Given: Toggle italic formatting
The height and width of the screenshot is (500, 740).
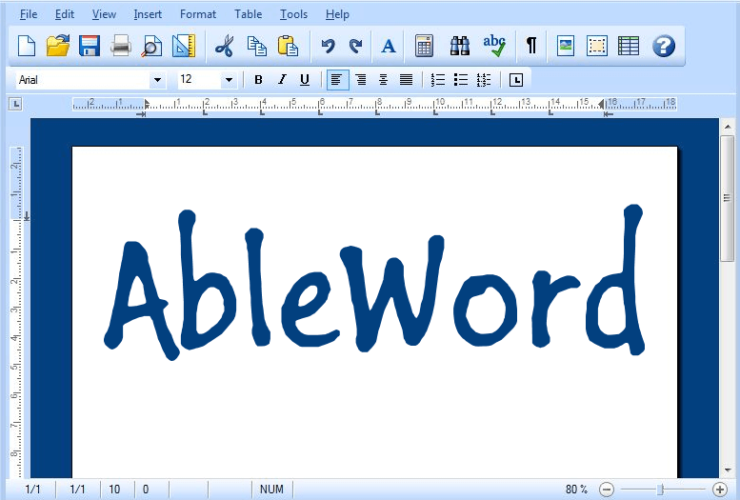Looking at the screenshot, I should coord(282,80).
